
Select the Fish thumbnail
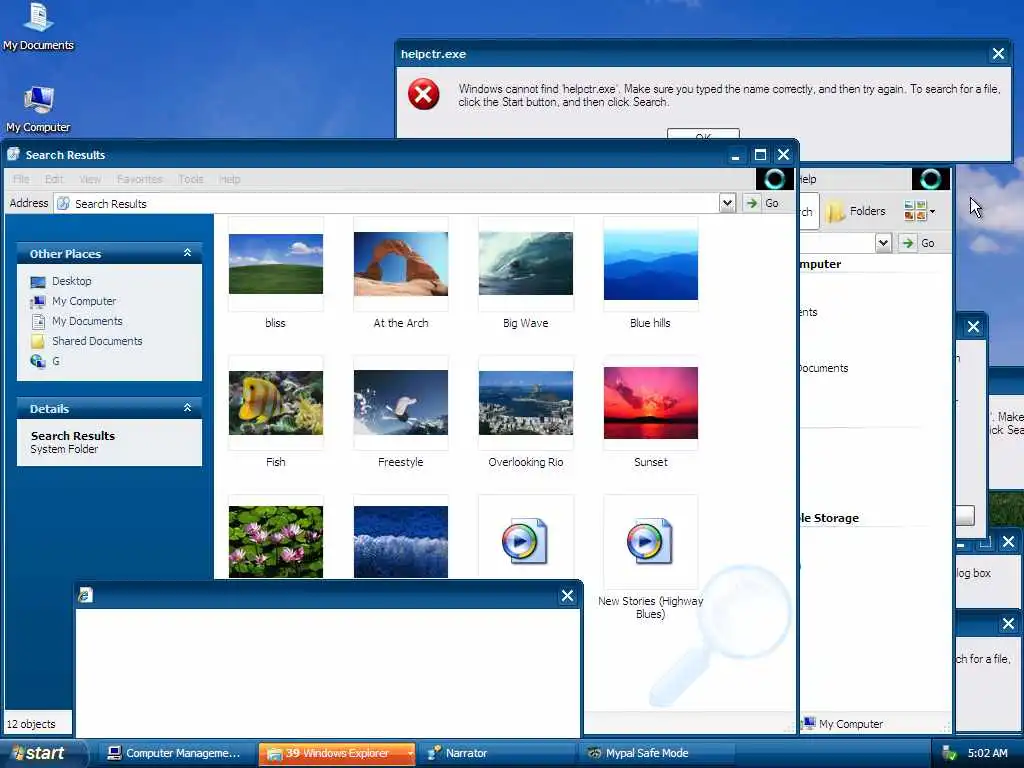276,403
